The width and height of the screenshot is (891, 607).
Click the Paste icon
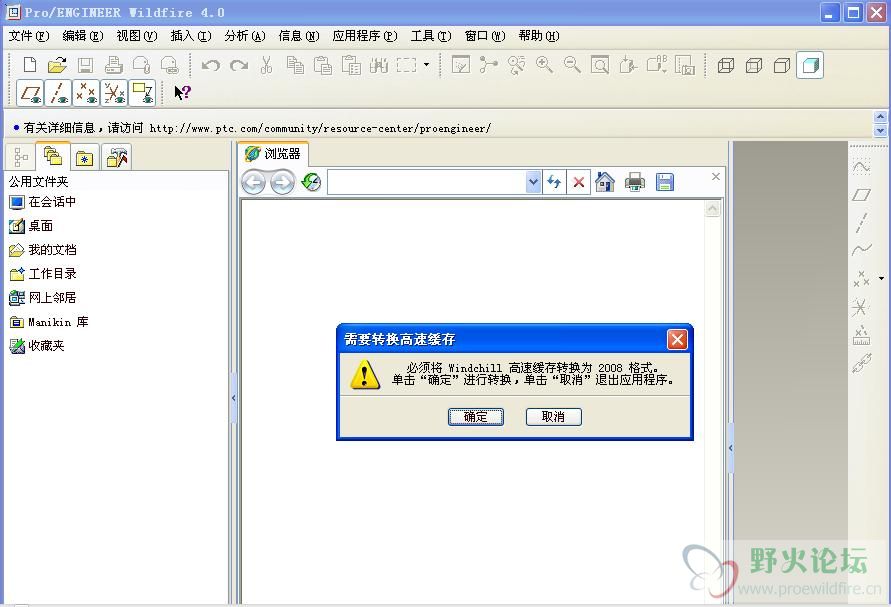tap(323, 65)
